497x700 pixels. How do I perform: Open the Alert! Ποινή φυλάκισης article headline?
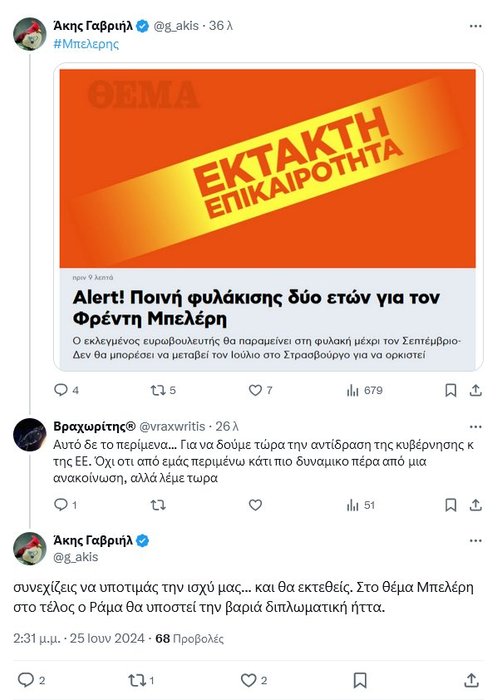256,308
